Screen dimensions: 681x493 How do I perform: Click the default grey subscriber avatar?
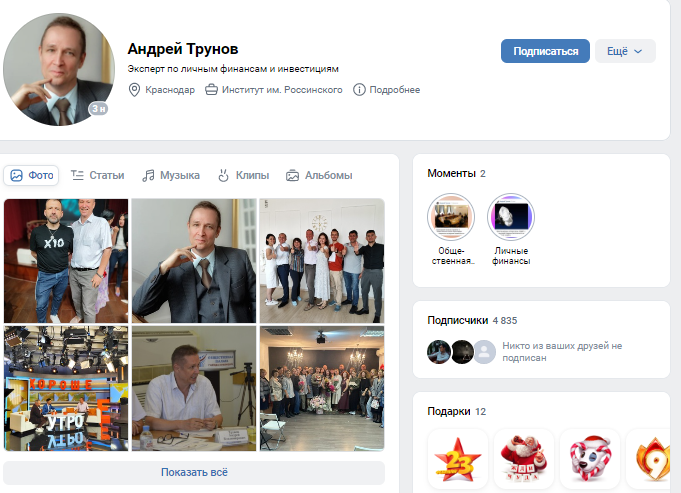(x=484, y=352)
